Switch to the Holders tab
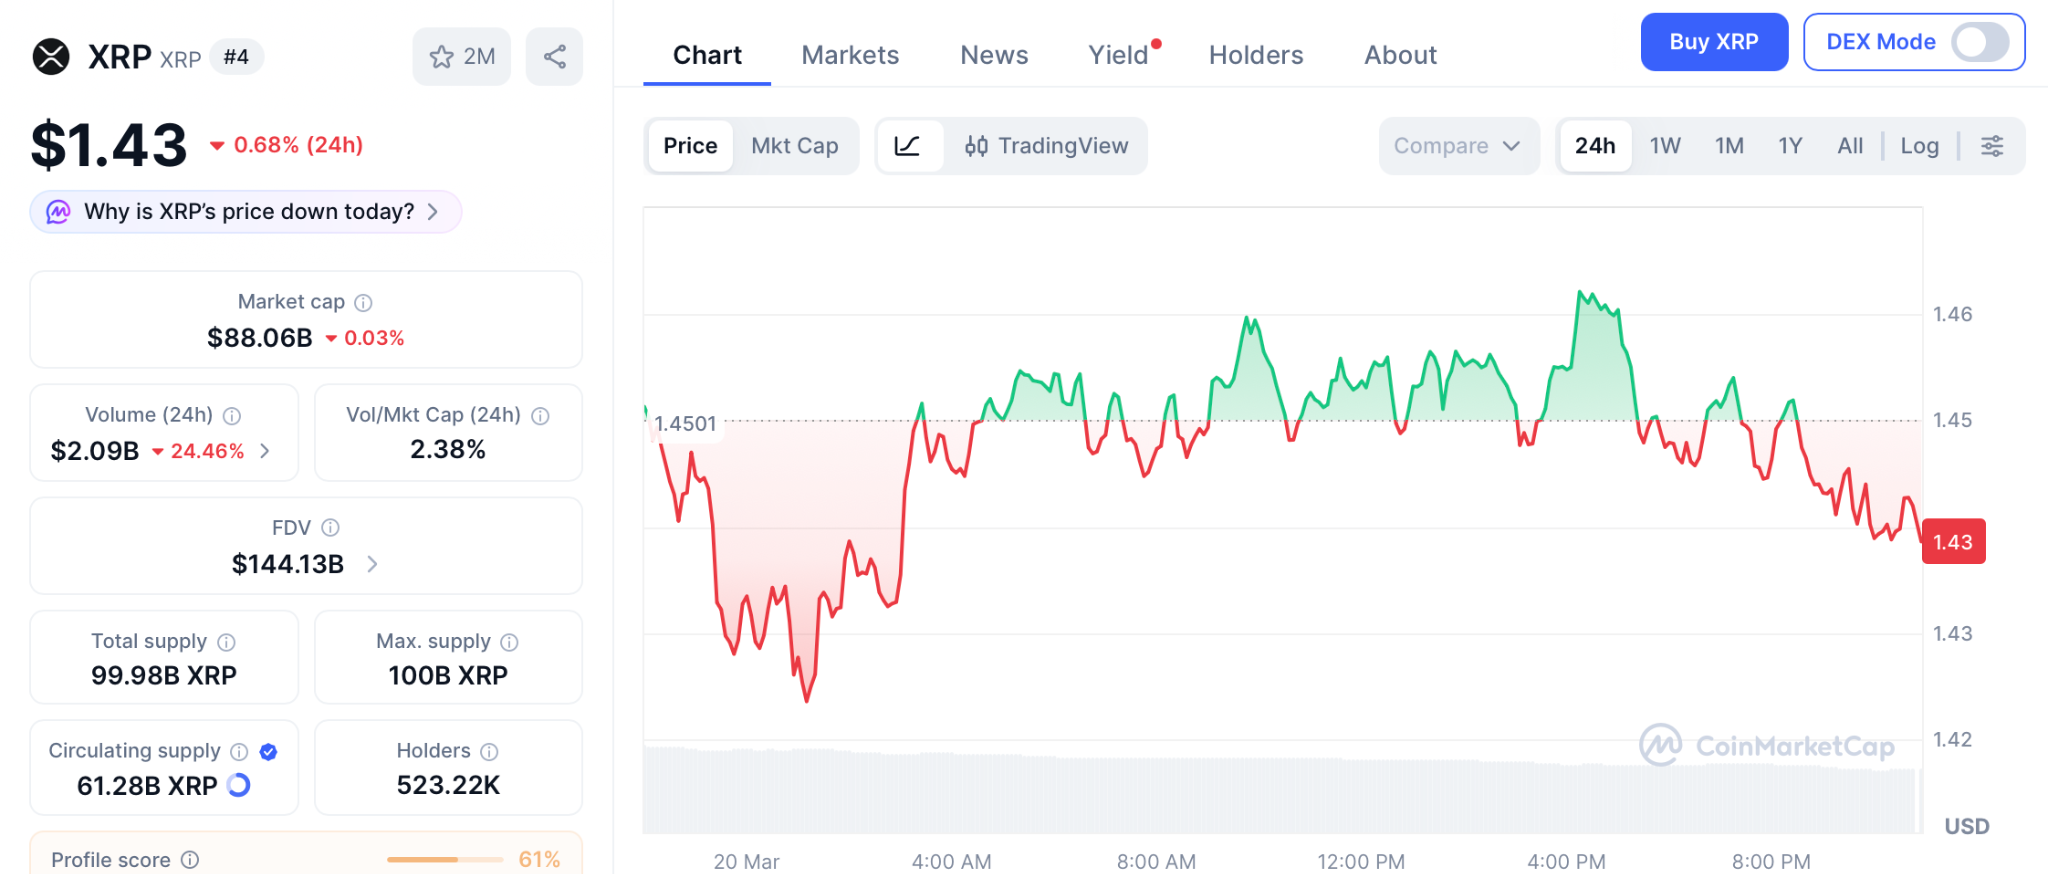Image resolution: width=2048 pixels, height=874 pixels. (1256, 55)
